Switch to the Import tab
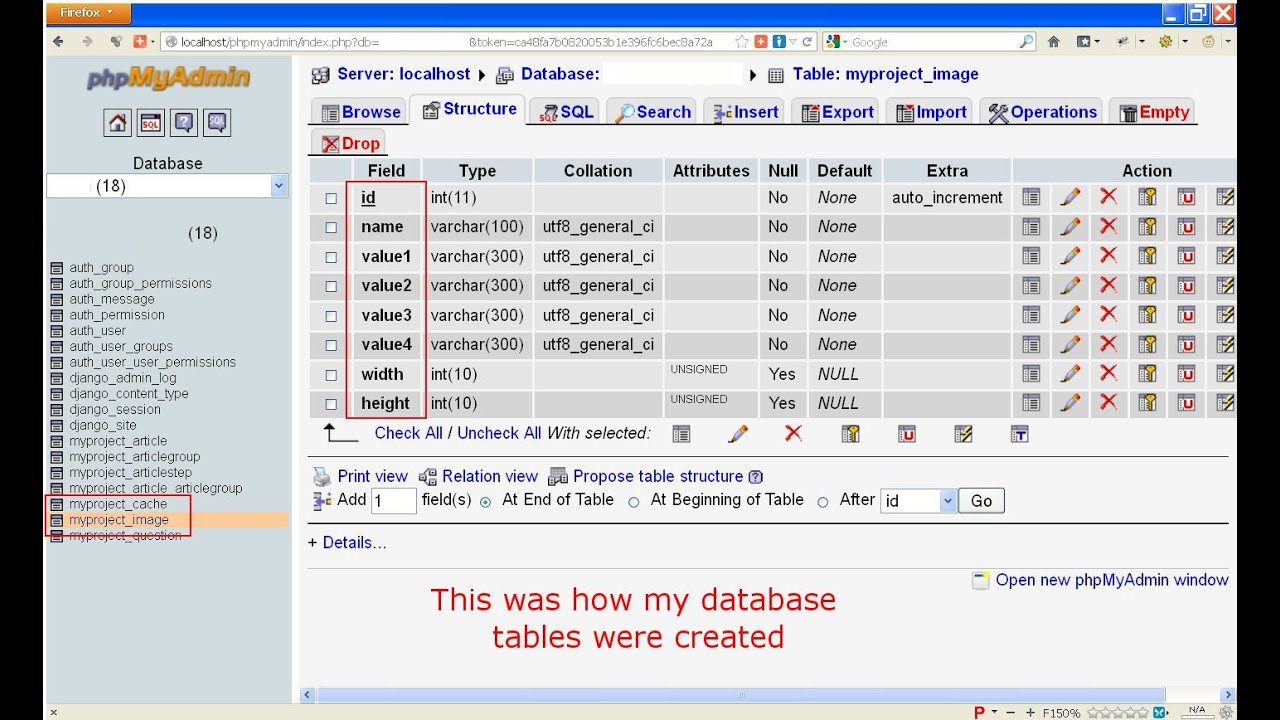Viewport: 1280px width, 720px height. pos(932,112)
